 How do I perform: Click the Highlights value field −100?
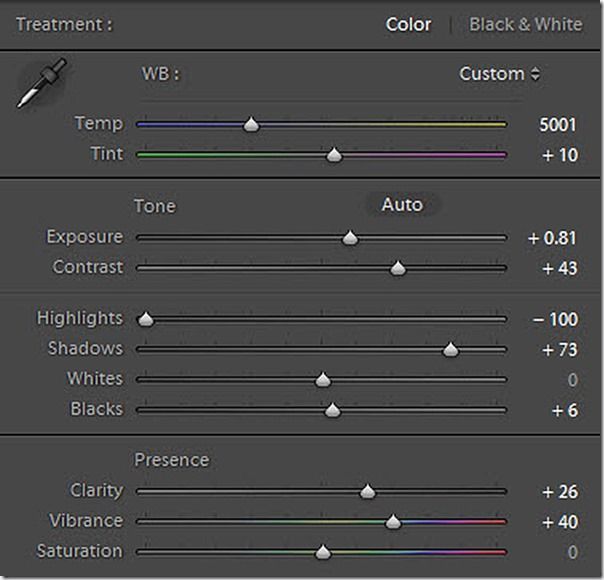click(x=555, y=319)
